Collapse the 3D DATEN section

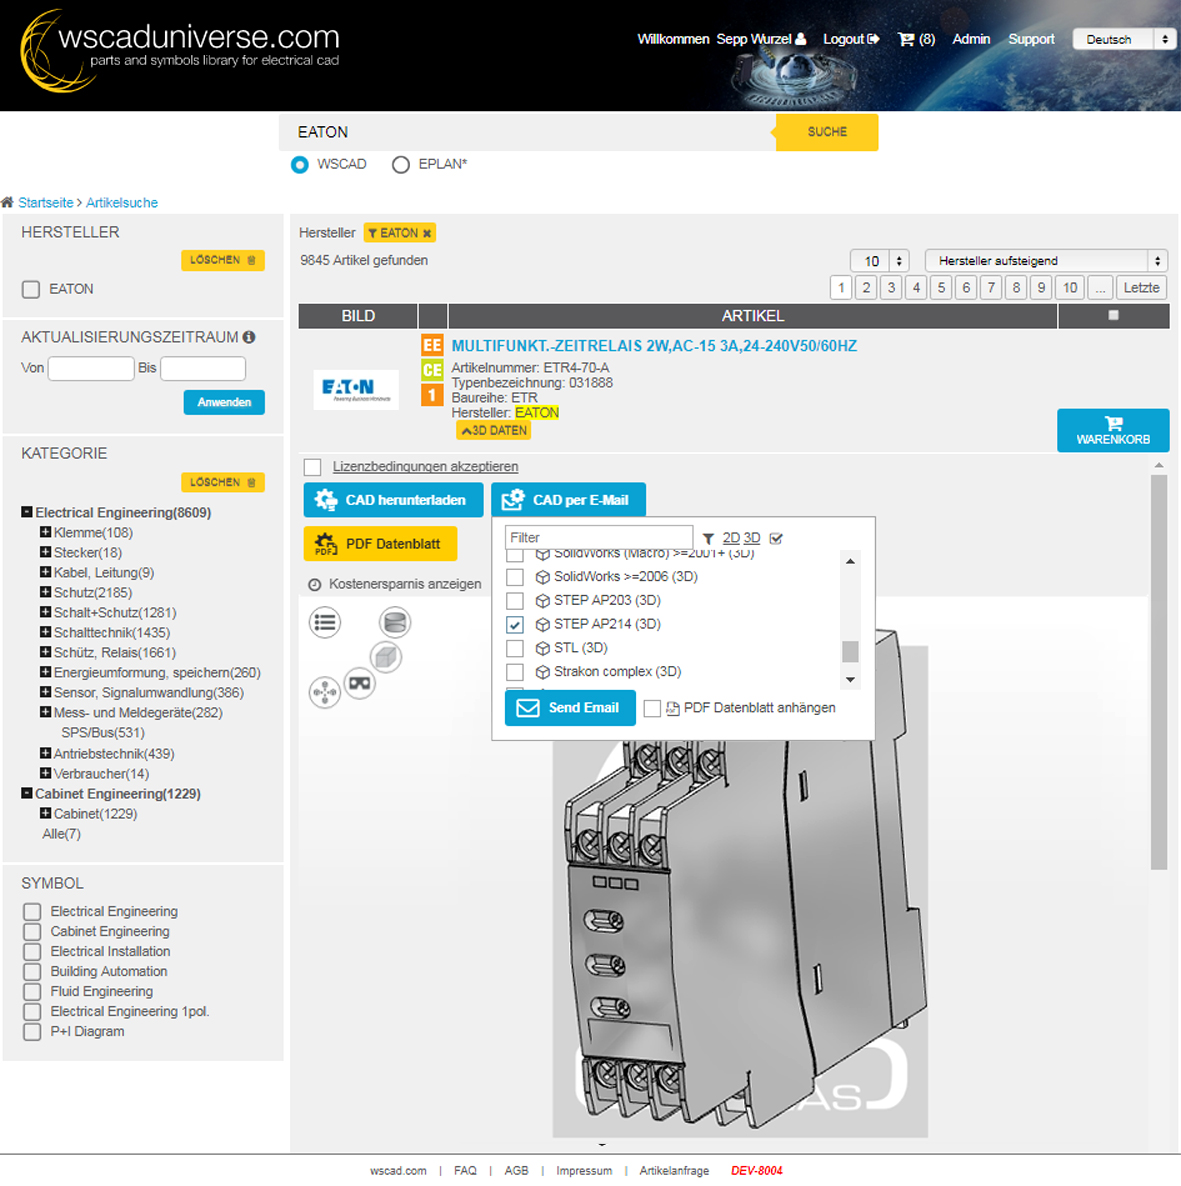click(x=493, y=430)
